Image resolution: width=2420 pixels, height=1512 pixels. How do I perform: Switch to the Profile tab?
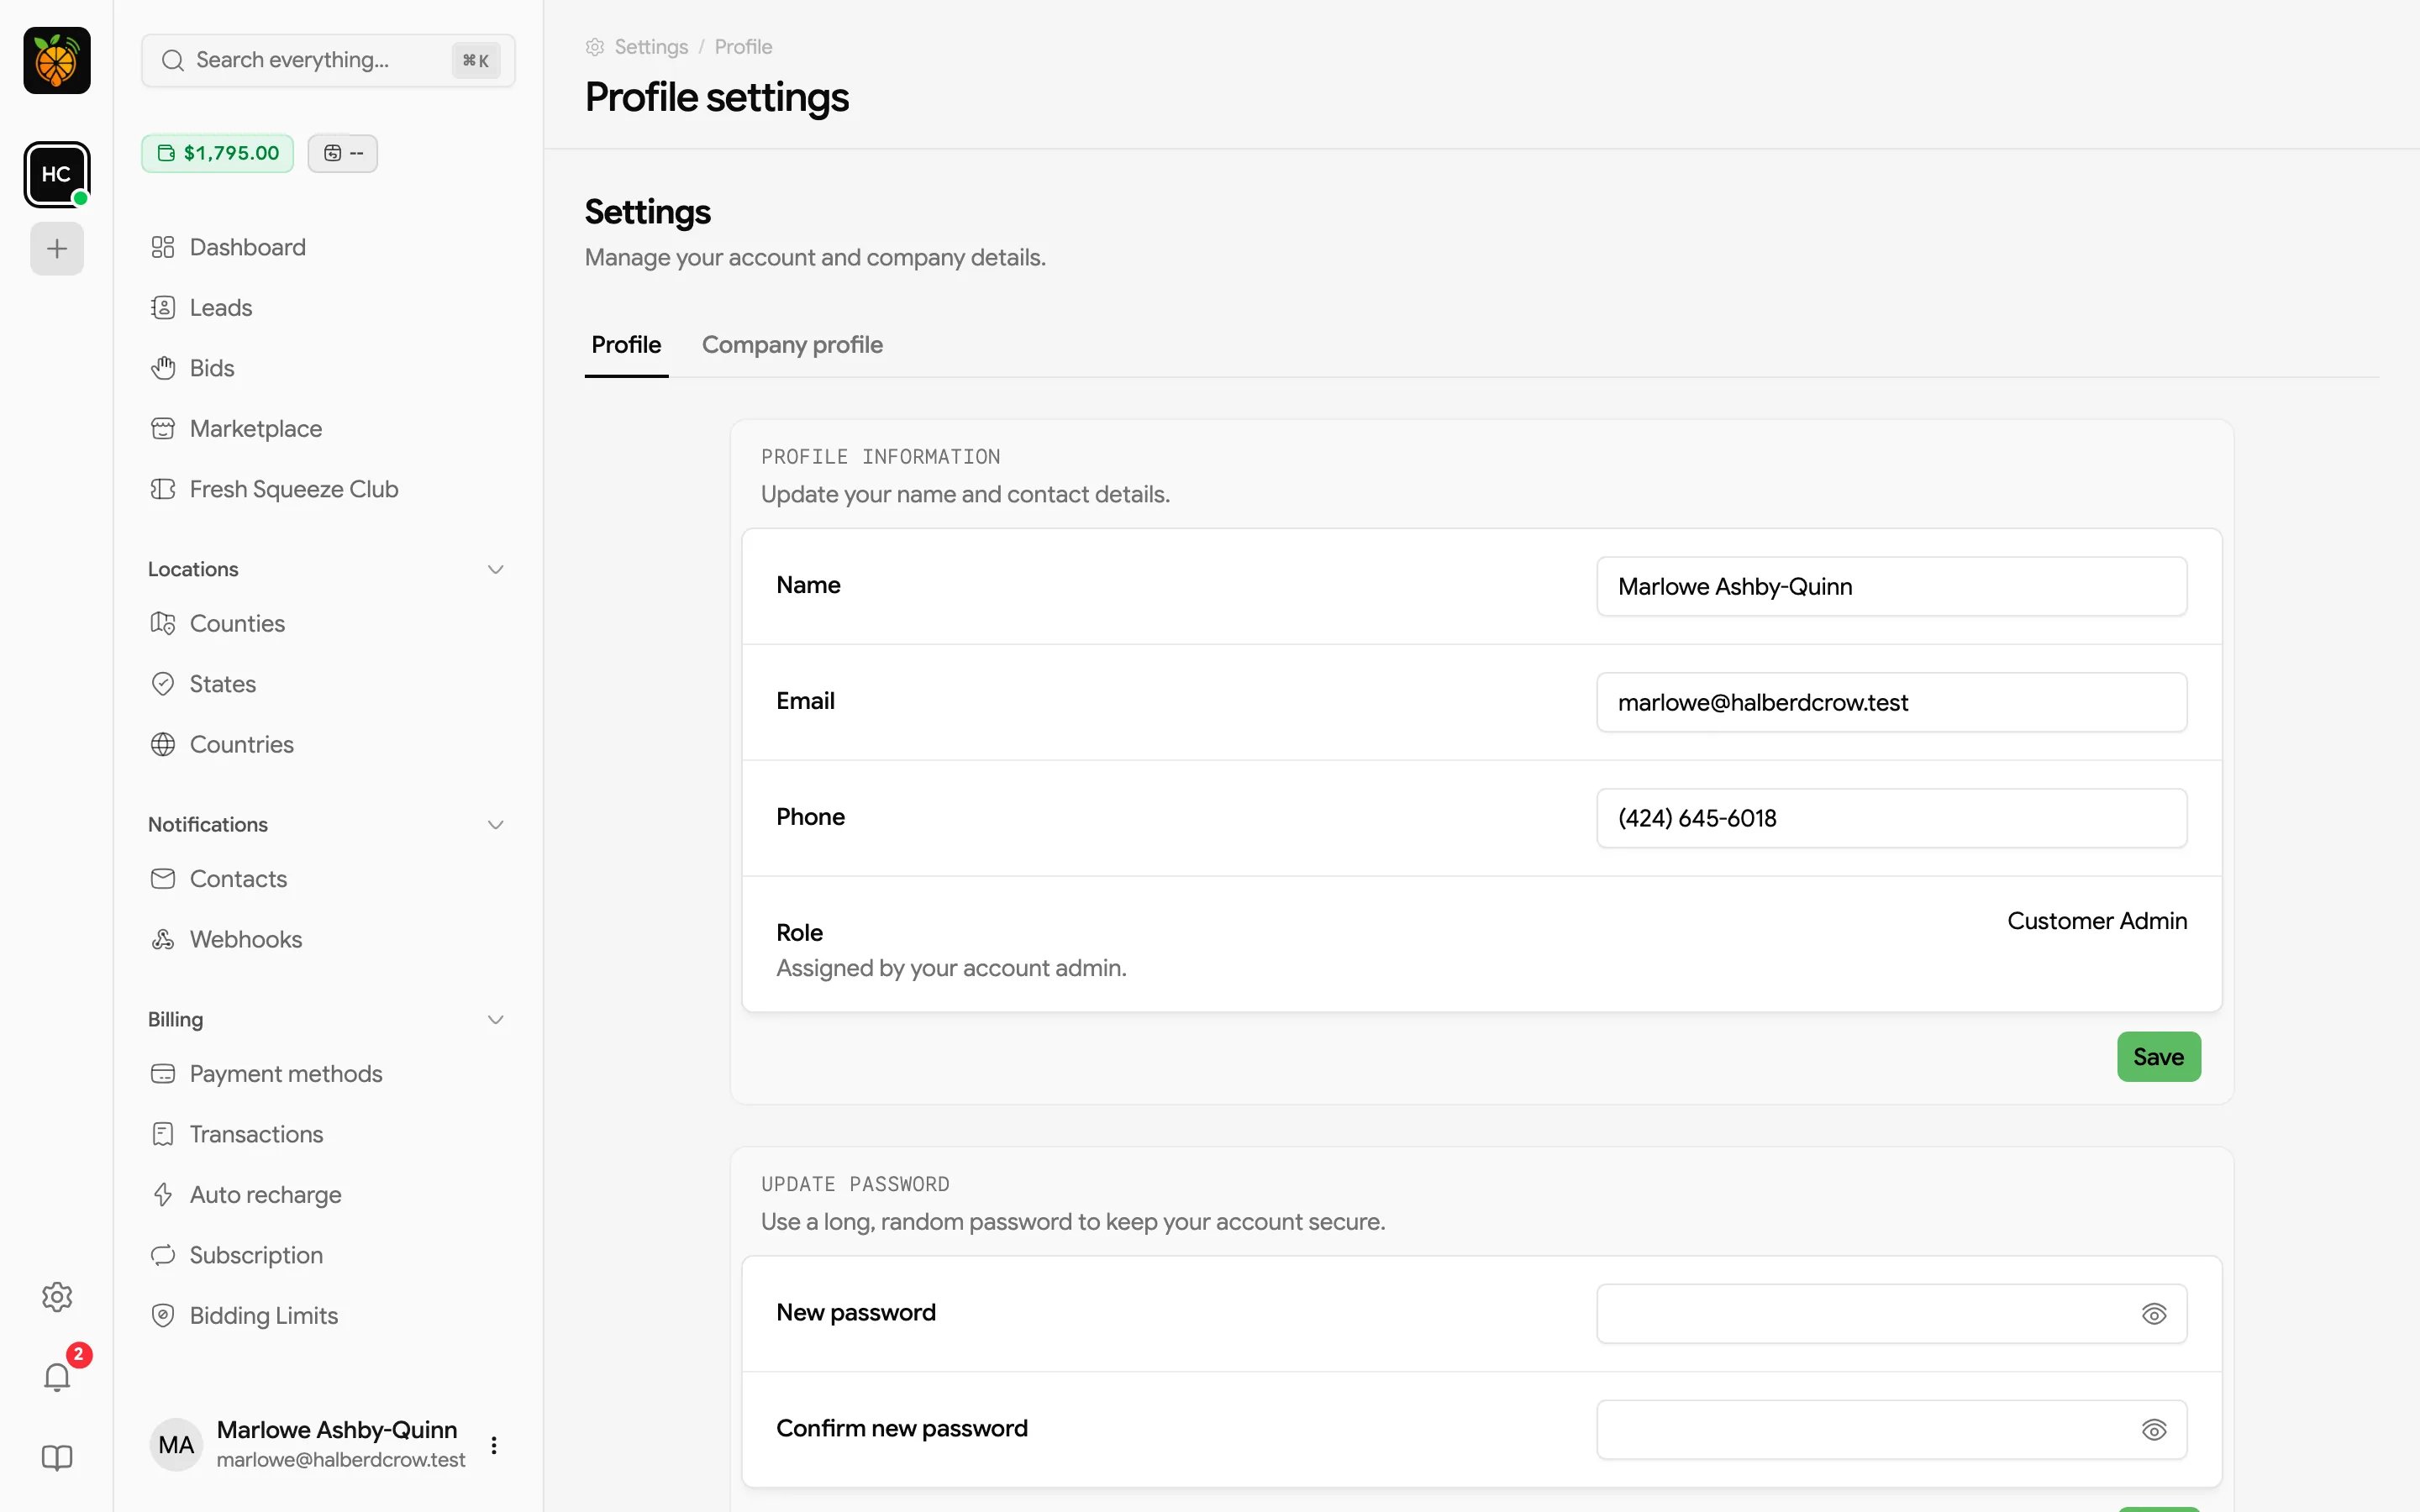pyautogui.click(x=626, y=345)
